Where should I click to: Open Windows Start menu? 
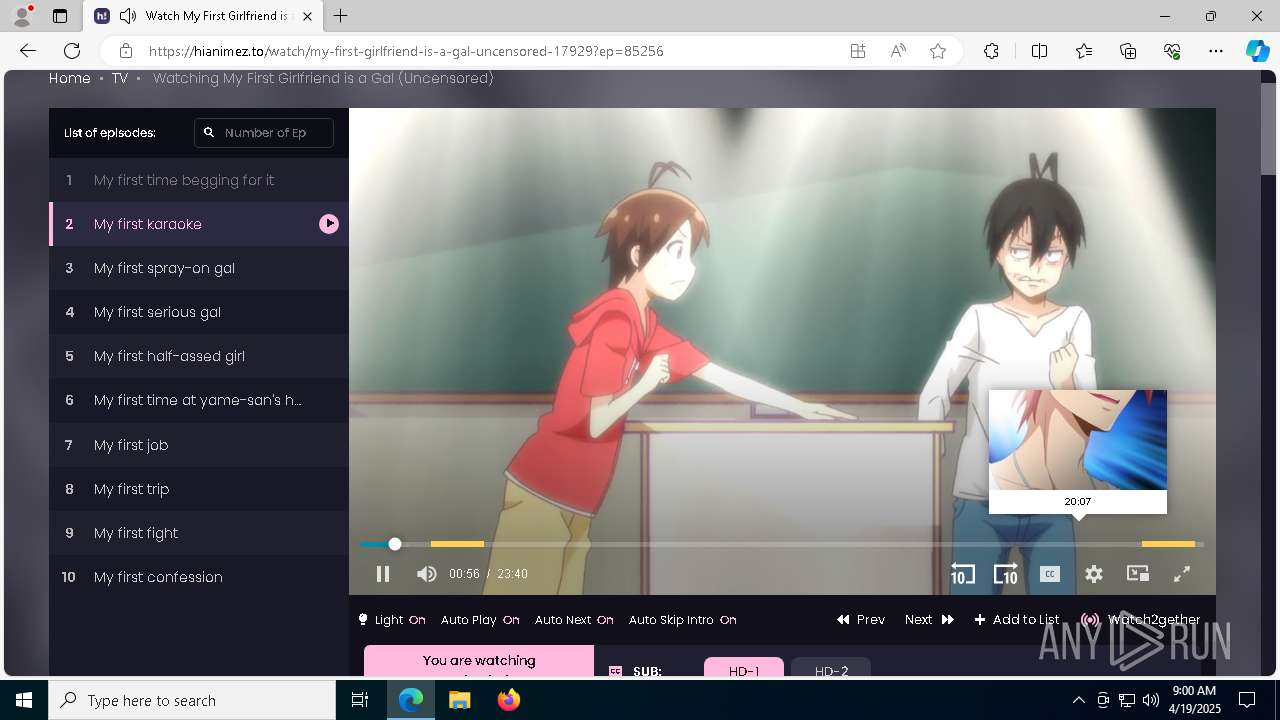pos(24,700)
